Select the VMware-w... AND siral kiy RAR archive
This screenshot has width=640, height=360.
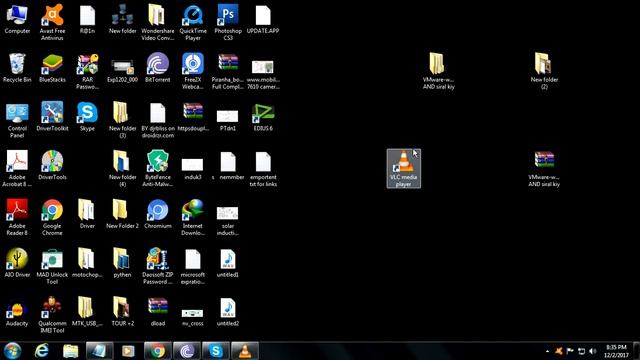544,169
